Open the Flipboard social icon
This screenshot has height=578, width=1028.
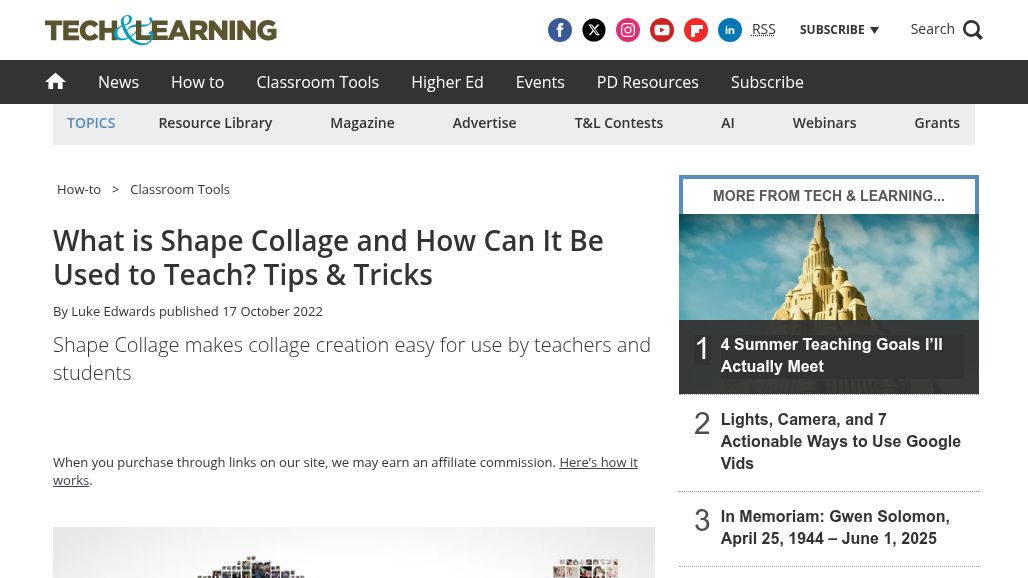pos(696,30)
